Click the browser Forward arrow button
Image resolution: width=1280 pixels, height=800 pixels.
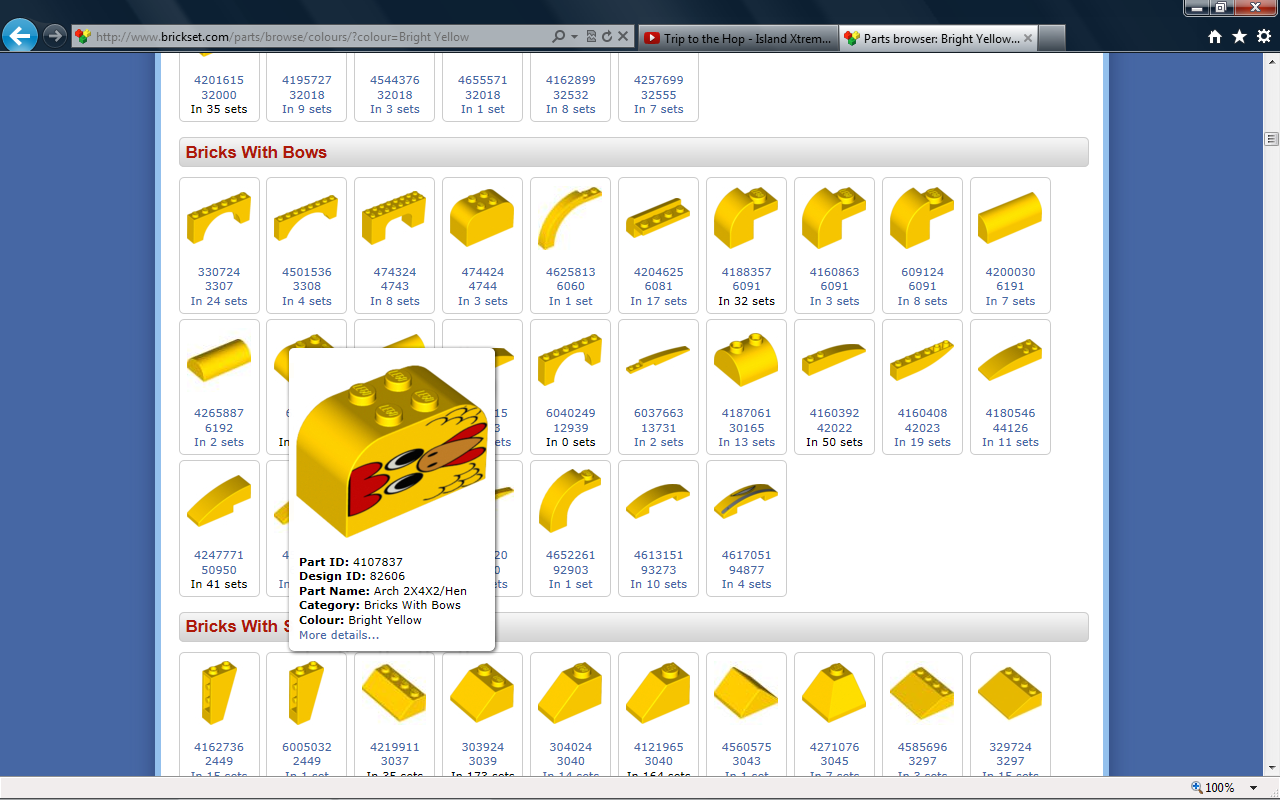(55, 36)
